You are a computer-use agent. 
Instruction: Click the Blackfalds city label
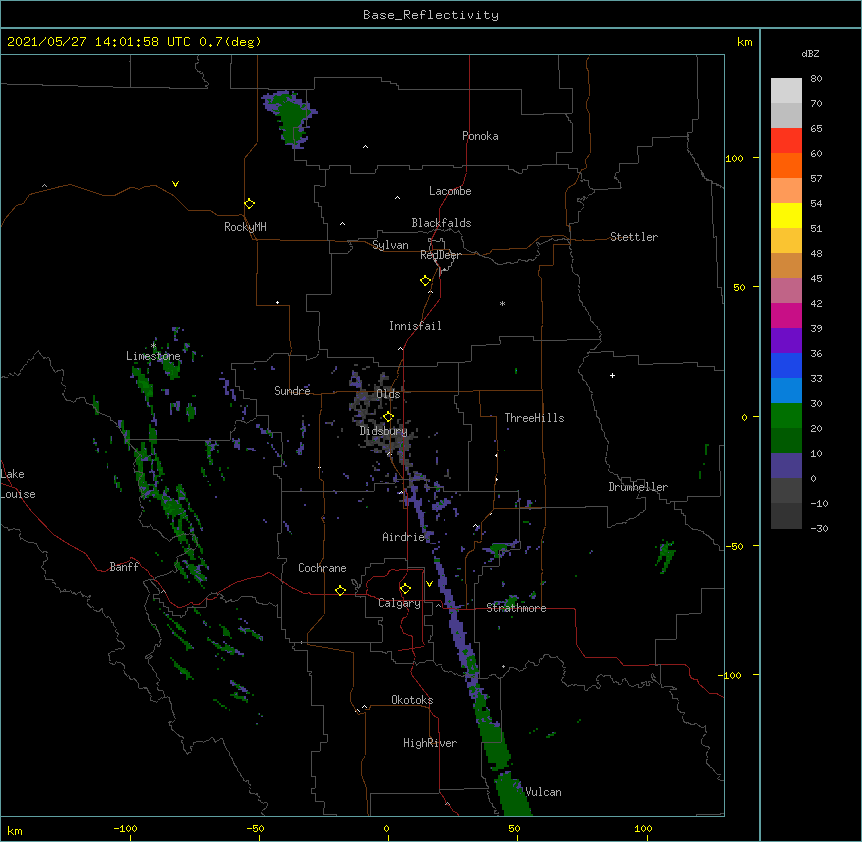pos(441,223)
